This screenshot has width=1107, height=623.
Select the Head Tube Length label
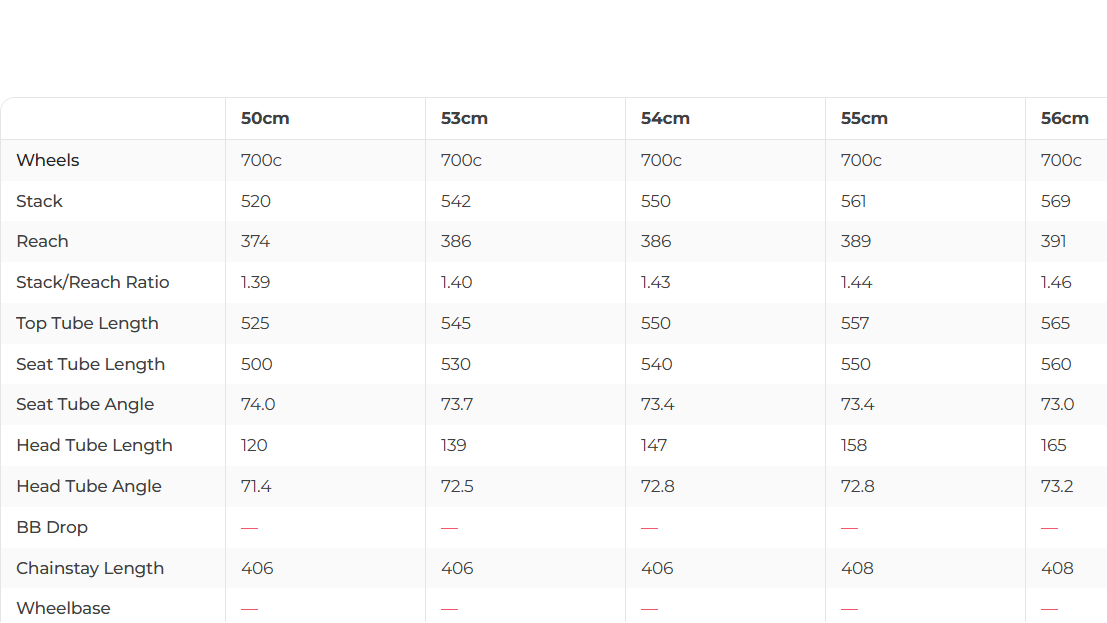[95, 445]
